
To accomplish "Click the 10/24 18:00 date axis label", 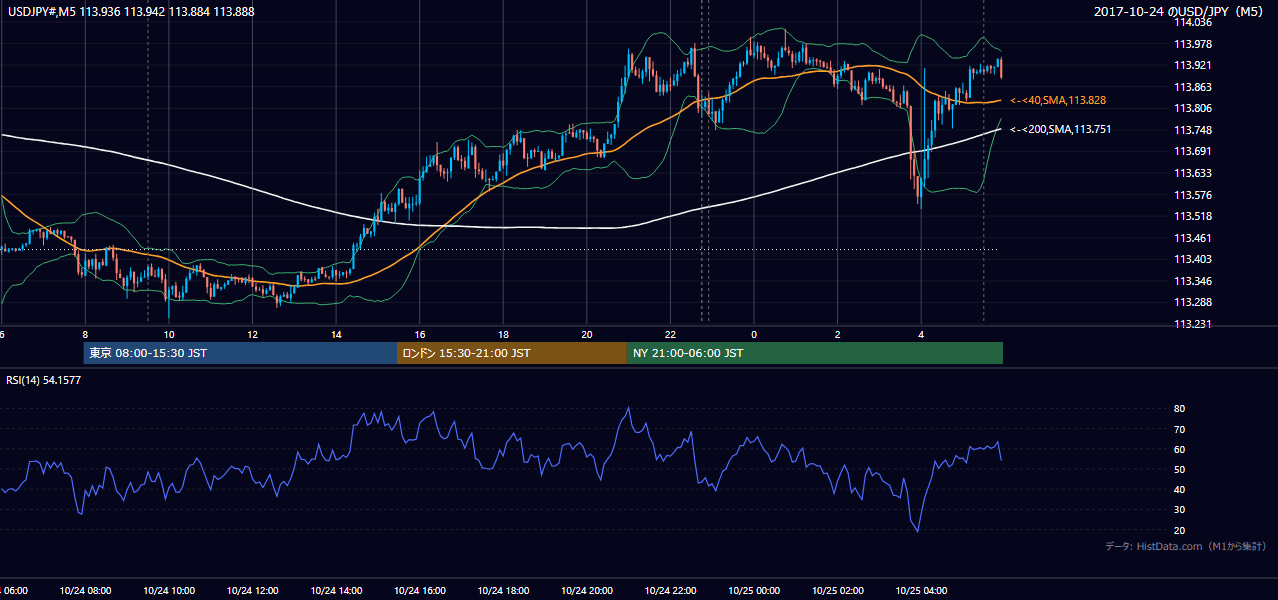I will (x=503, y=591).
